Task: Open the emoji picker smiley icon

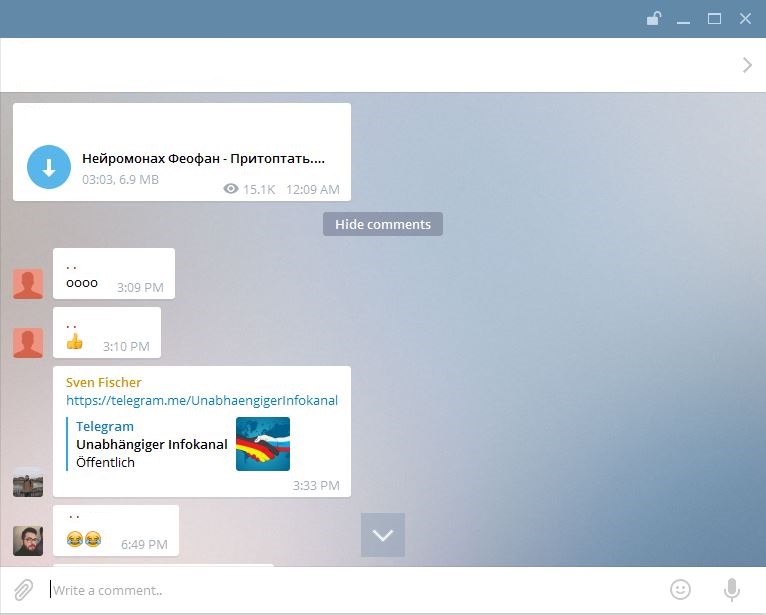Action: (680, 590)
